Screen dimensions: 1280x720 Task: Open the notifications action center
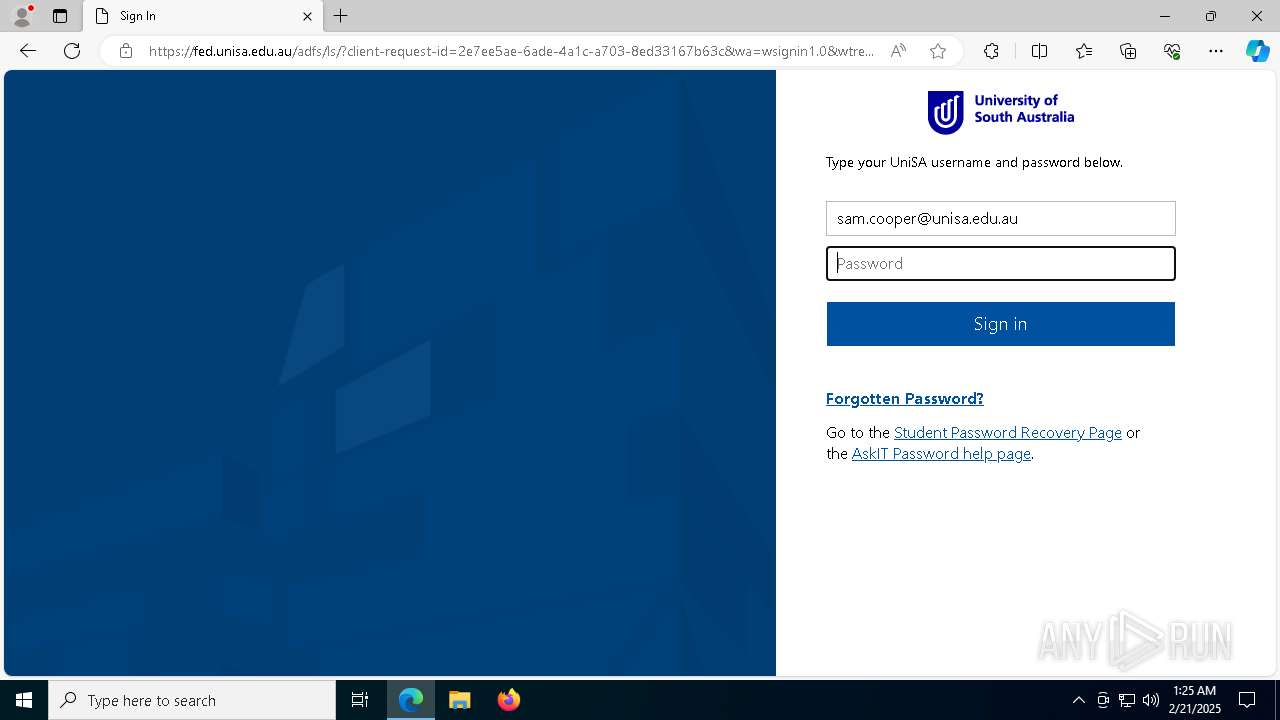tap(1247, 700)
